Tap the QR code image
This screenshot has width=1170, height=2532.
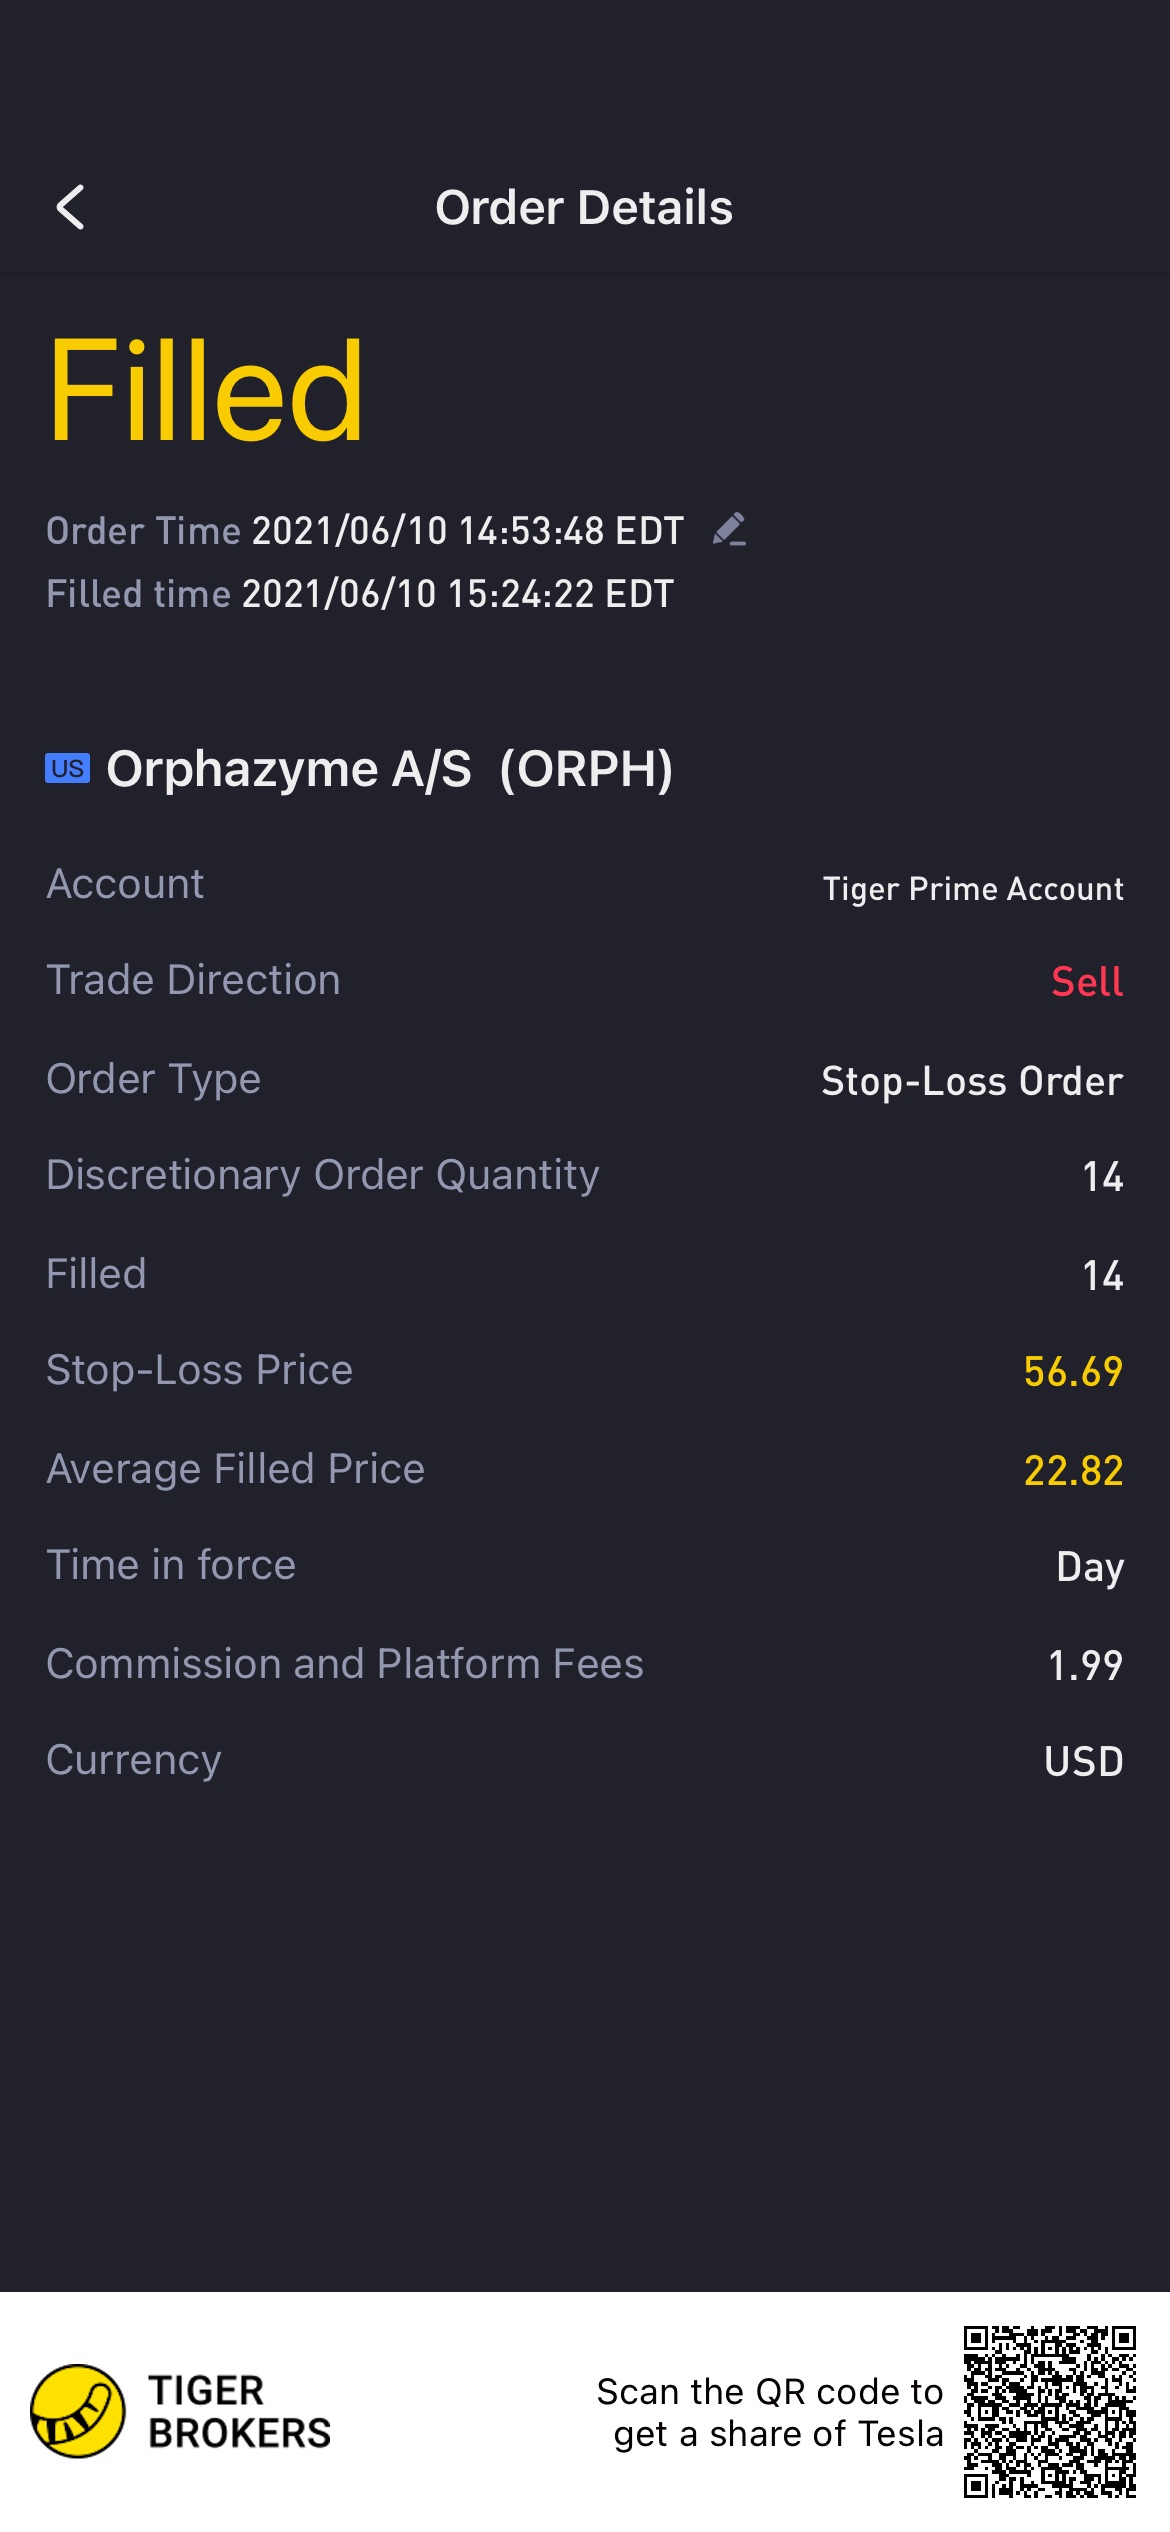pos(1049,2411)
